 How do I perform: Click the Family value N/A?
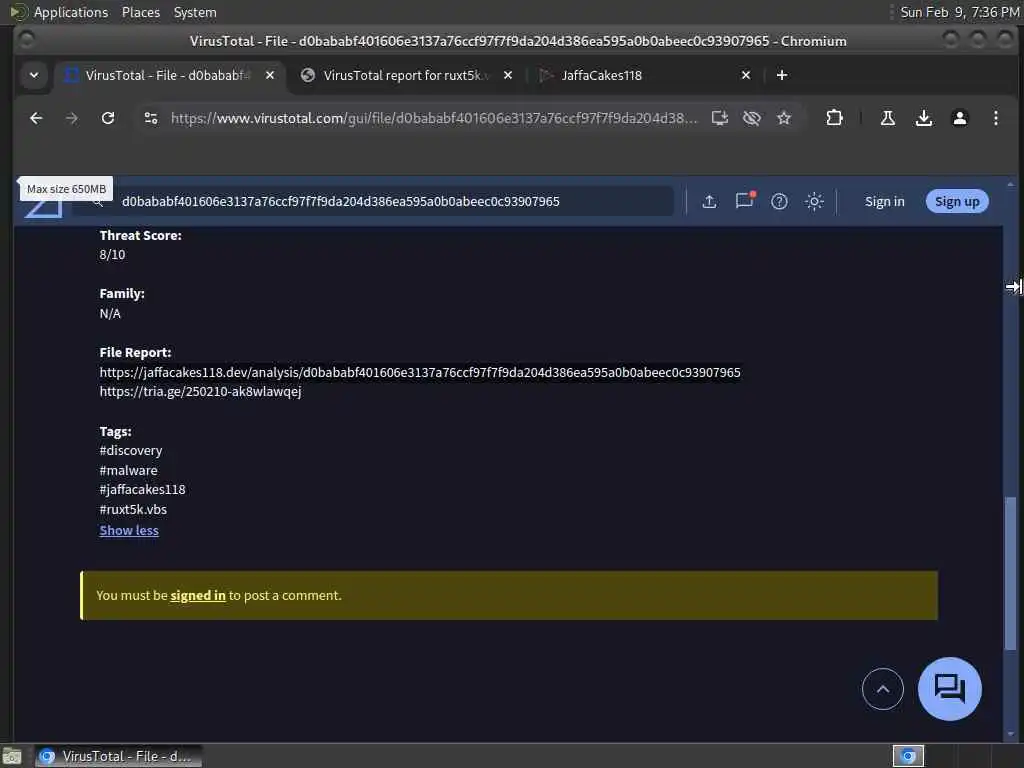click(110, 313)
